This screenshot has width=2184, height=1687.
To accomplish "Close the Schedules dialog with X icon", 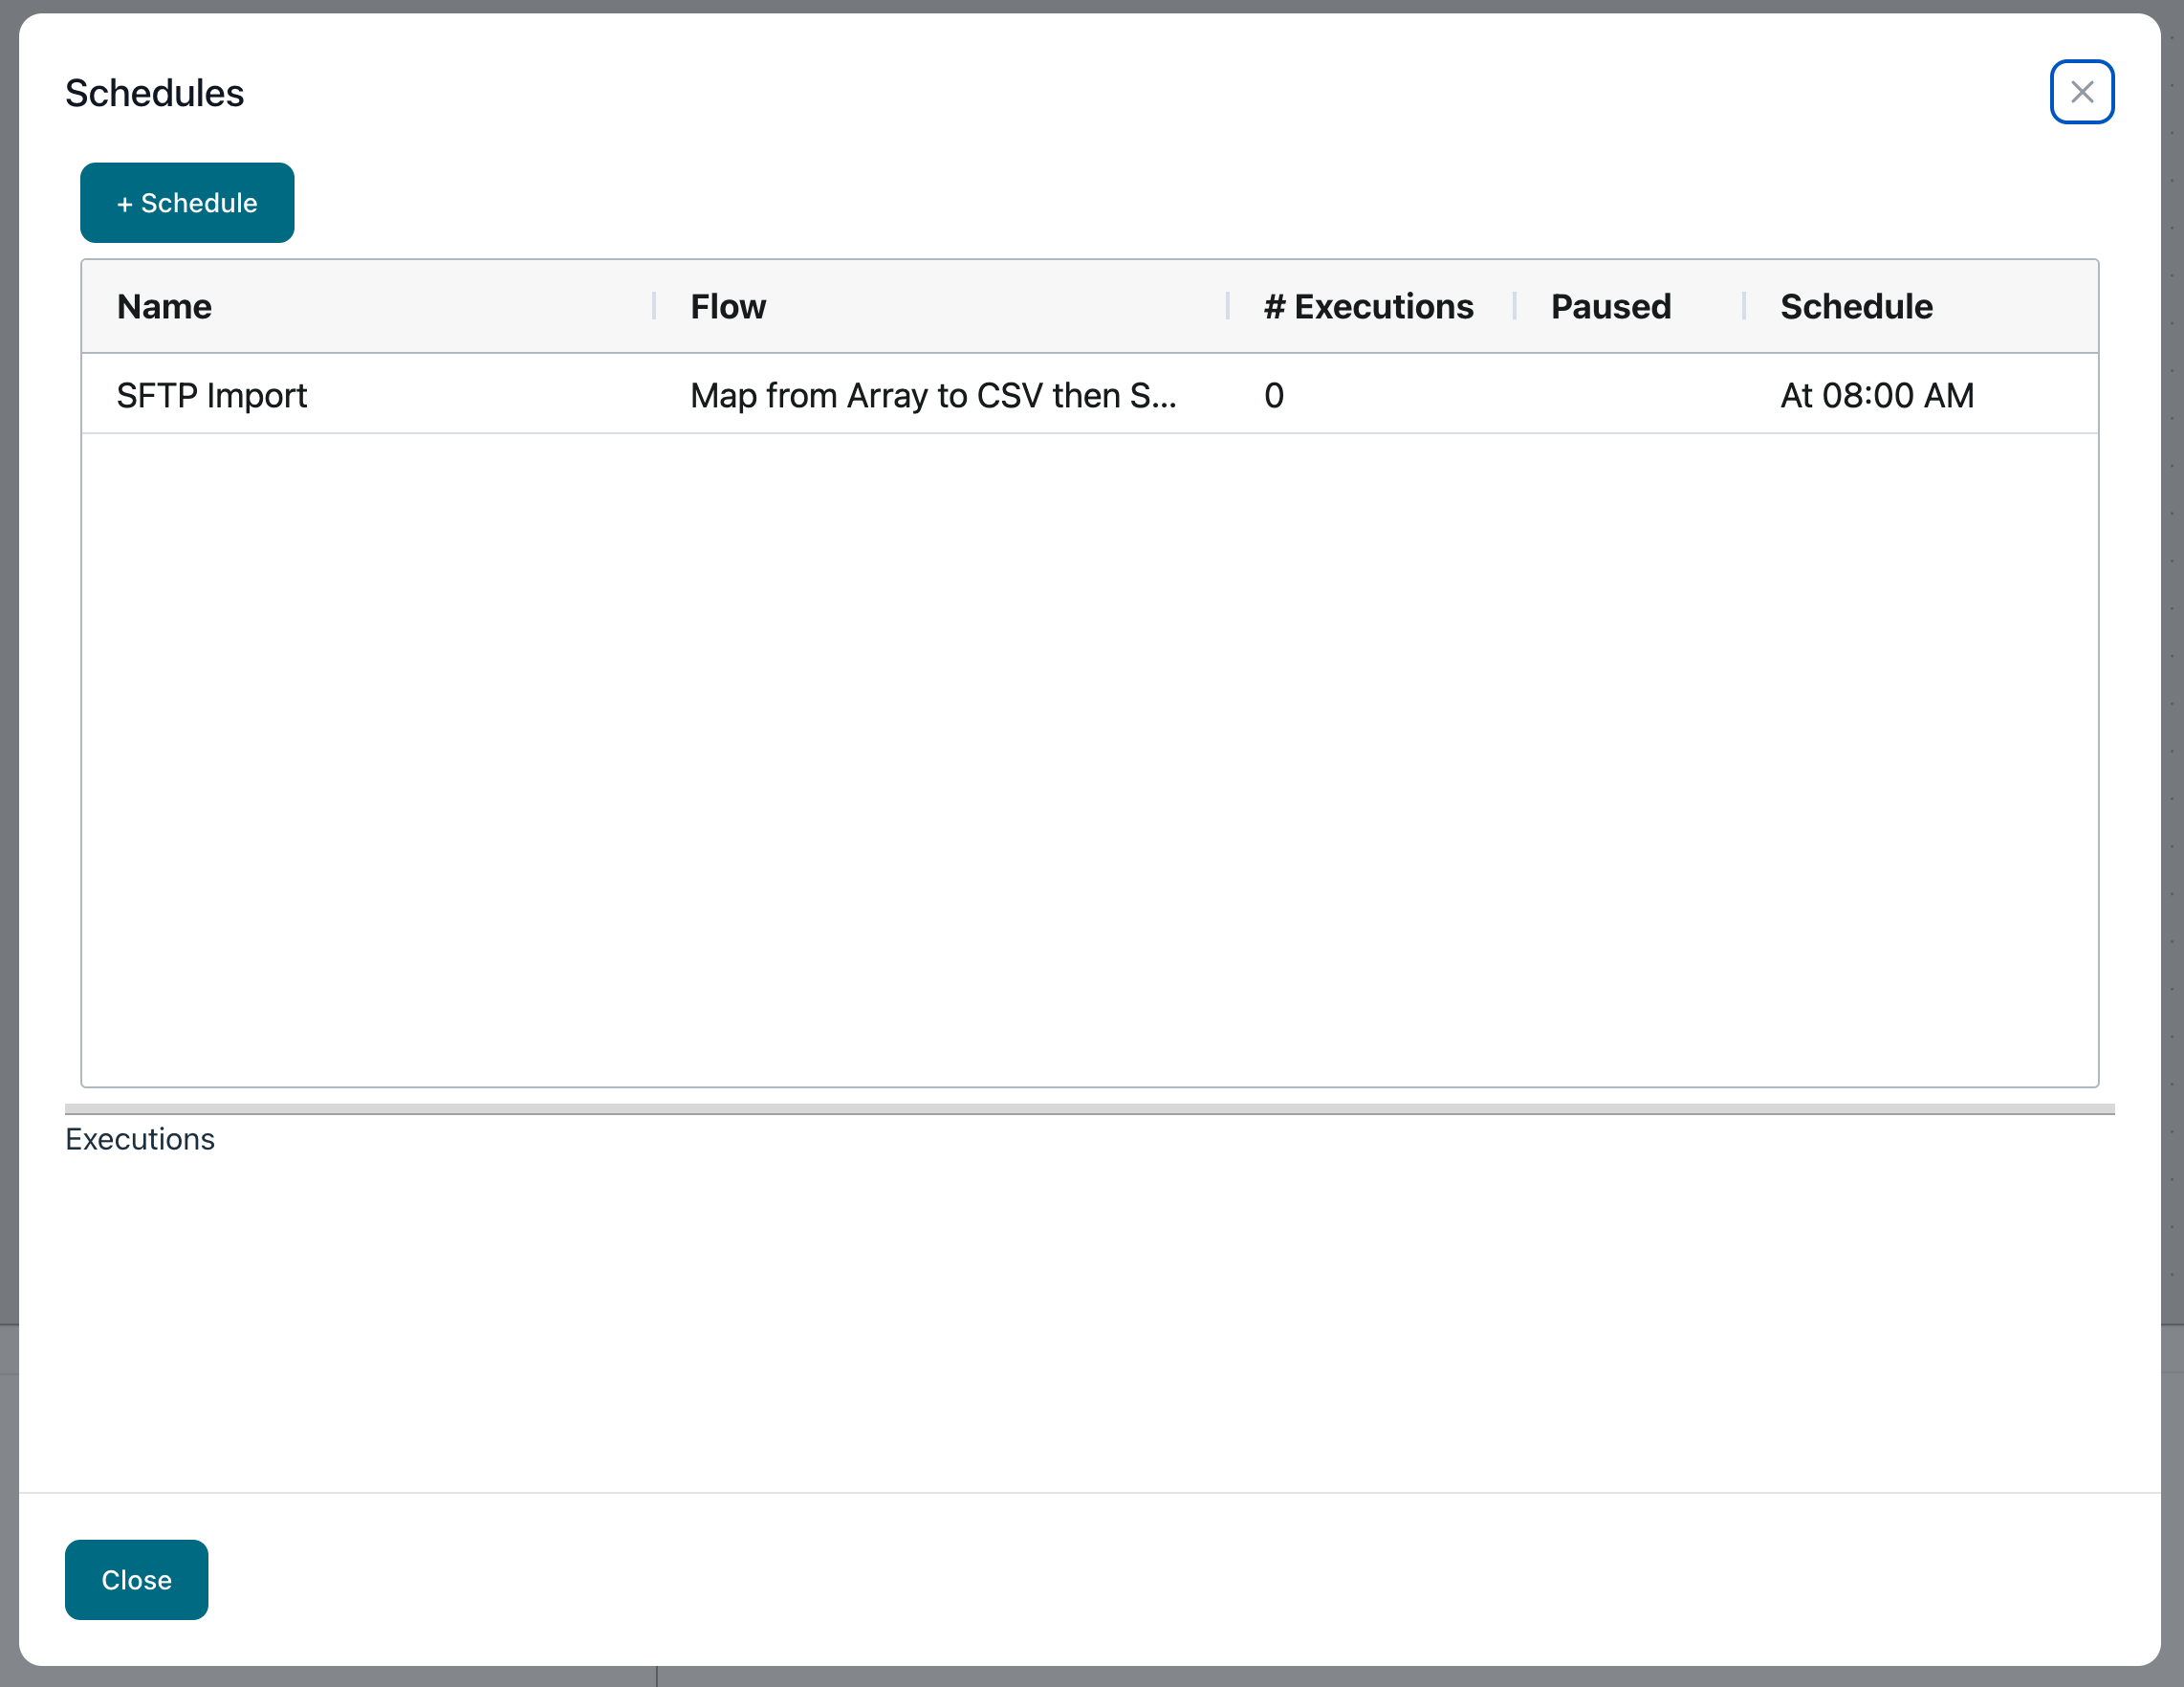I will click(x=2081, y=92).
